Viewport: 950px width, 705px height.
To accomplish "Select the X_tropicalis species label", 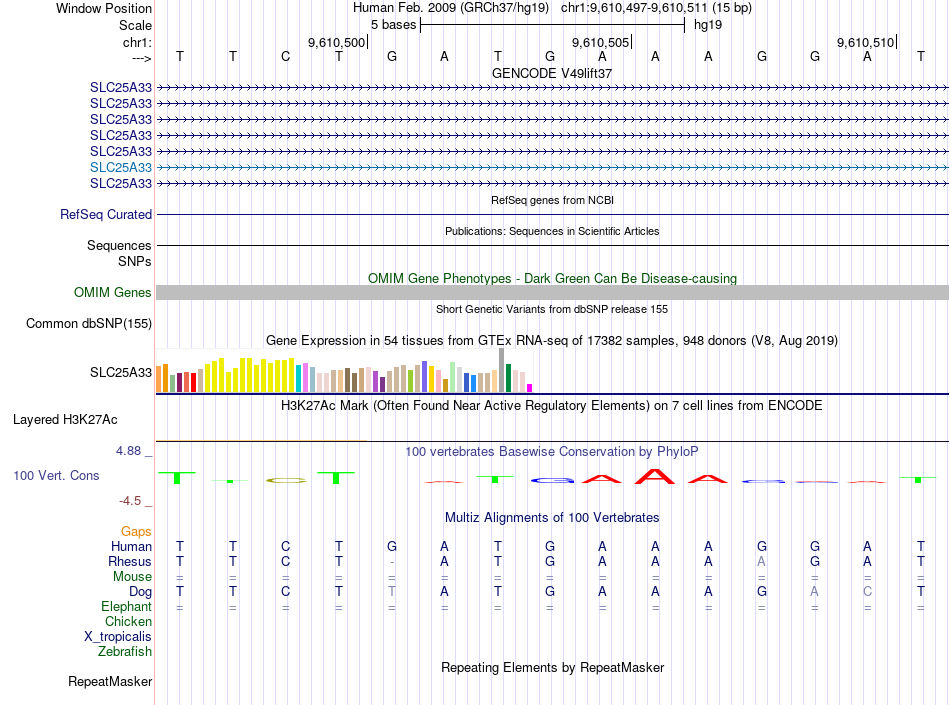I will click(118, 637).
